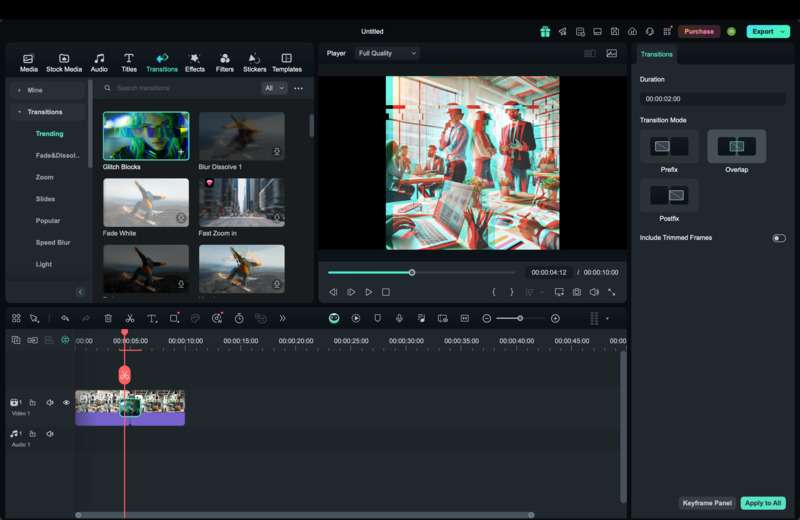Open the Full Quality dropdown
The image size is (800, 520).
(387, 53)
